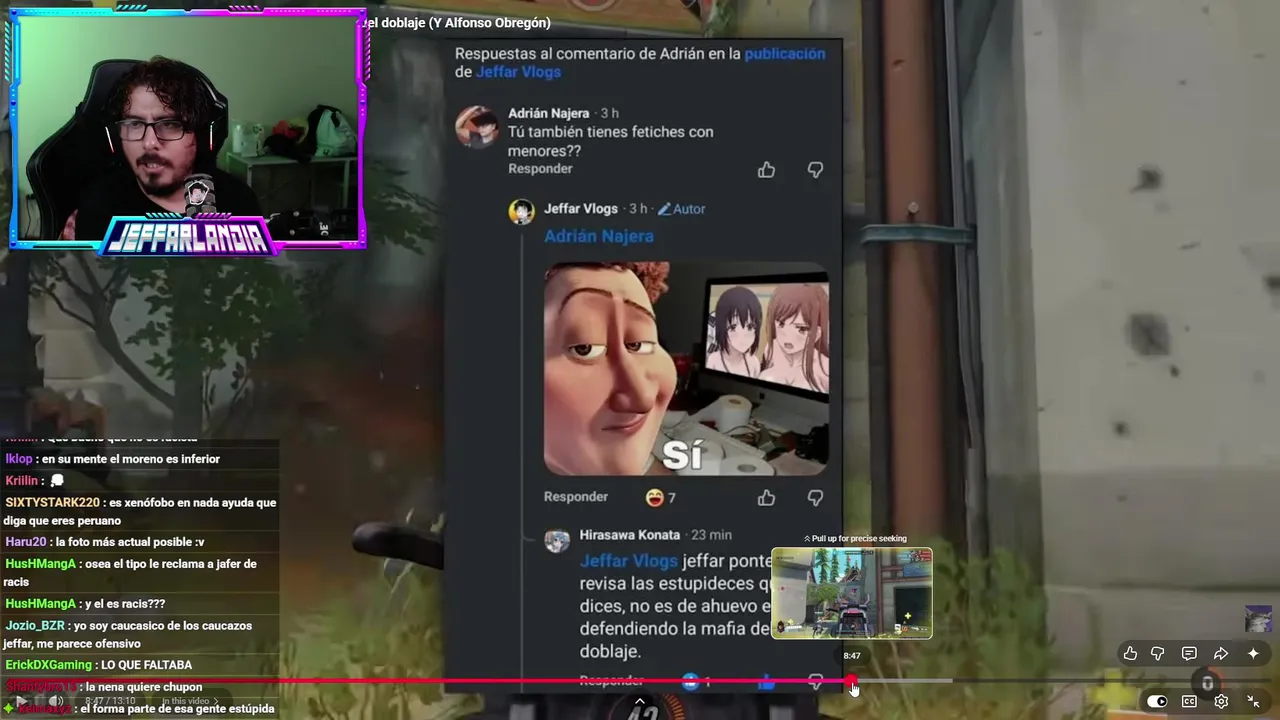Click the '8:47 / 13:10' time display
Viewport: 1280px width, 720px height.
click(x=110, y=702)
